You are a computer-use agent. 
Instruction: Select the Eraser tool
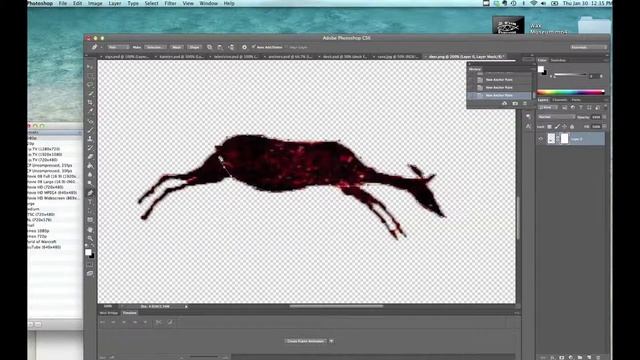point(90,157)
